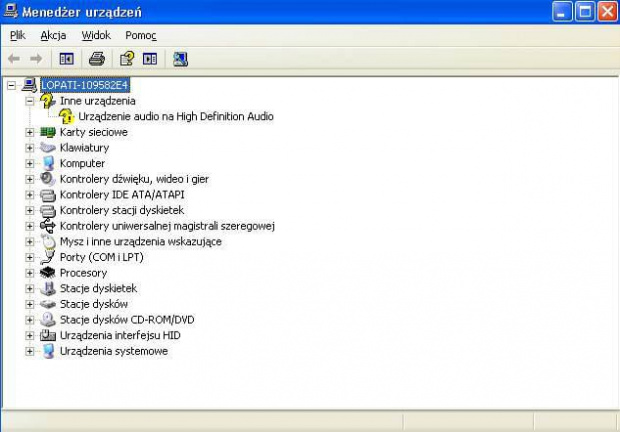Click the scan for hardware changes icon
Viewport: 620px width, 432px height.
(x=180, y=59)
